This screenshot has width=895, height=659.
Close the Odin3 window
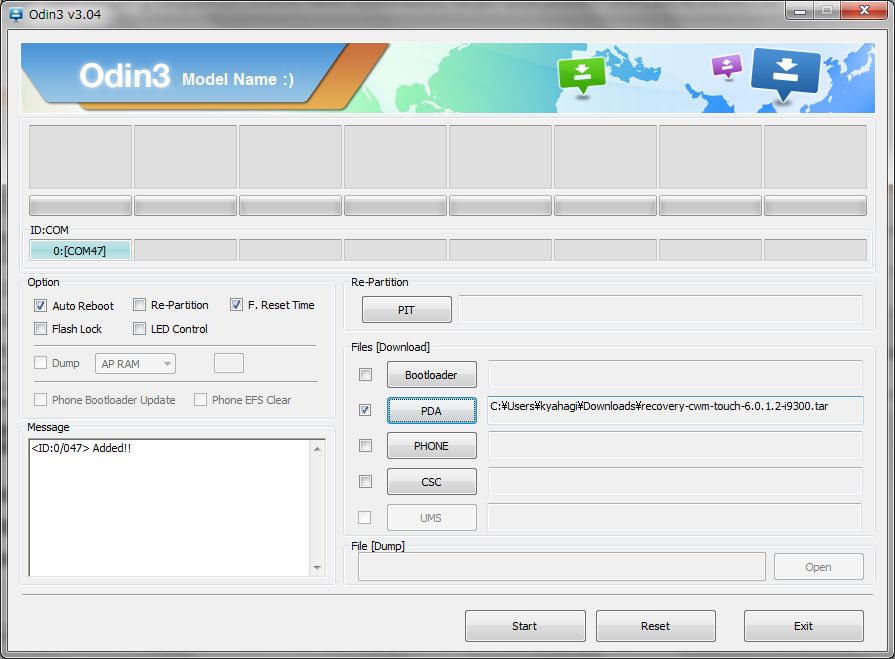(x=864, y=10)
